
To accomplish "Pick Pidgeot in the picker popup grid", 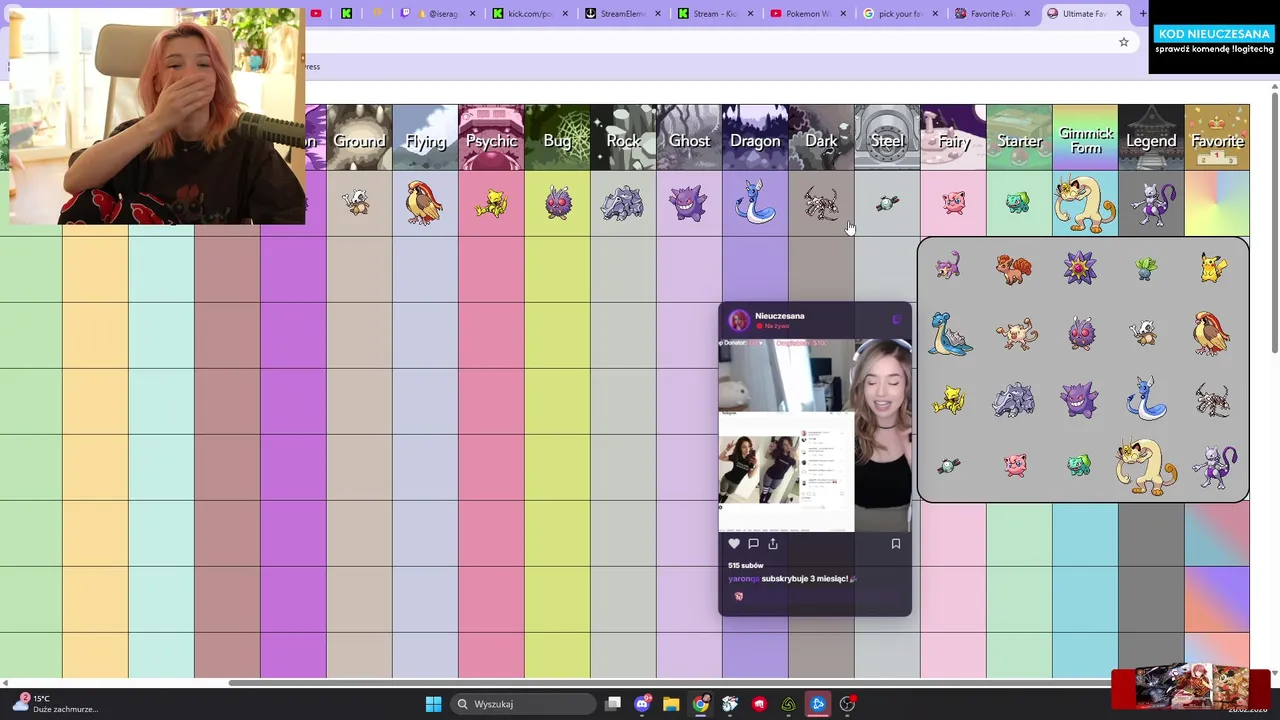I will 1212,334.
